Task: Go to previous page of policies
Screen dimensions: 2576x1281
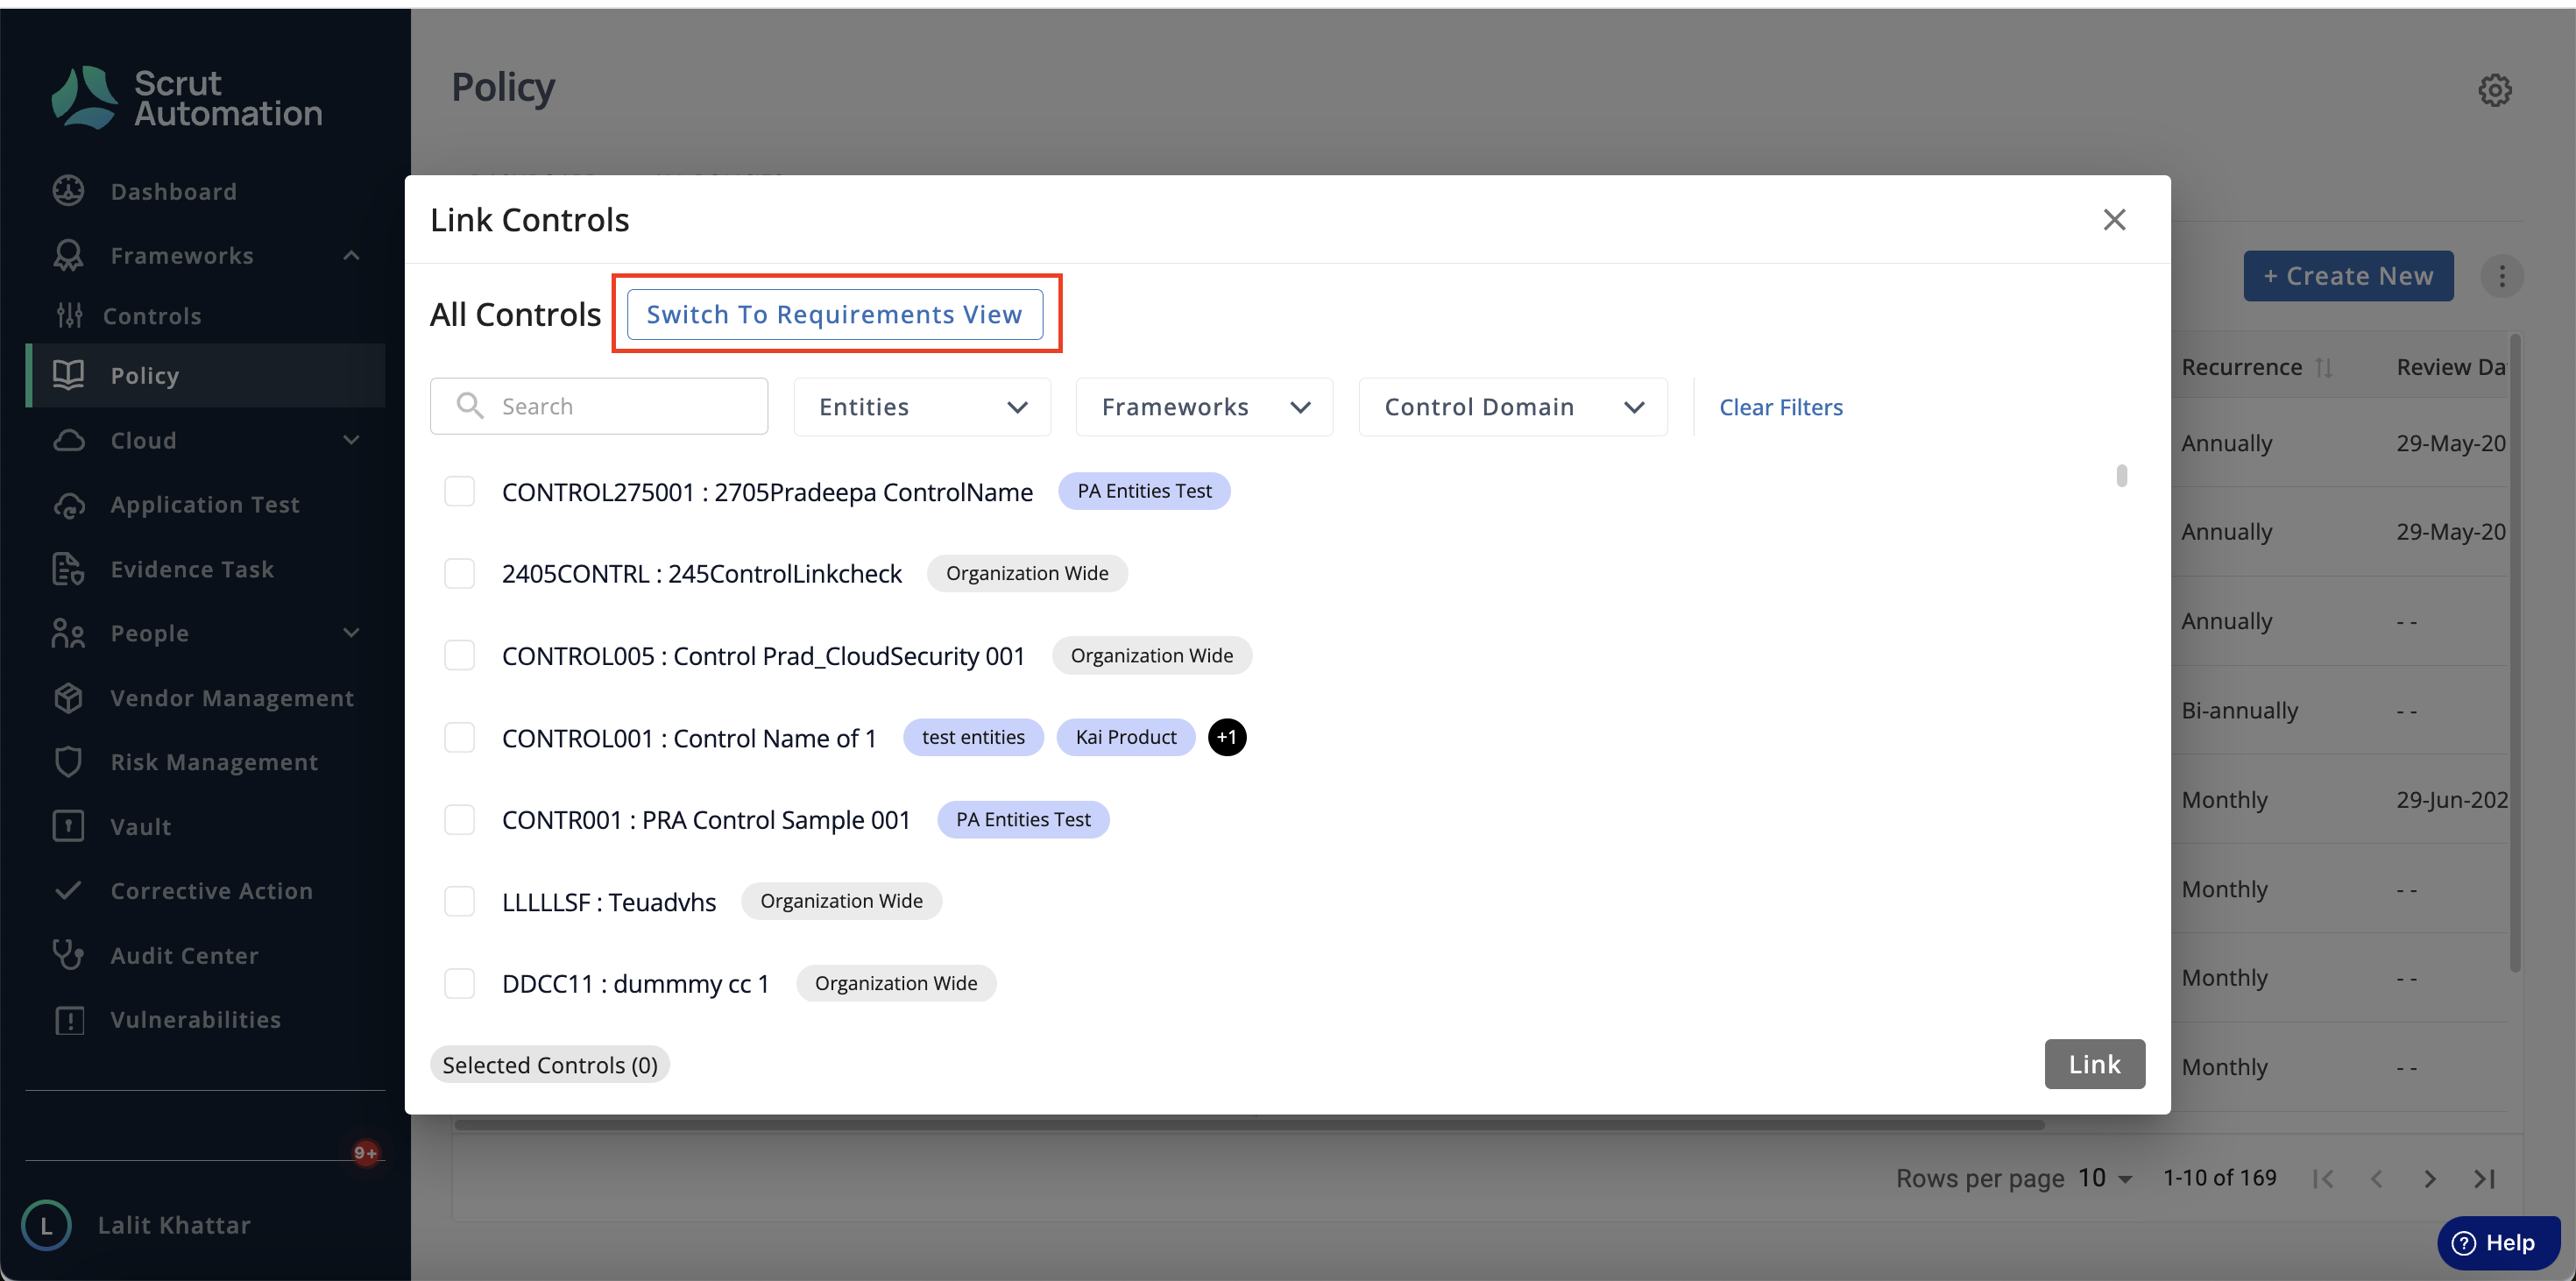Action: click(2377, 1178)
